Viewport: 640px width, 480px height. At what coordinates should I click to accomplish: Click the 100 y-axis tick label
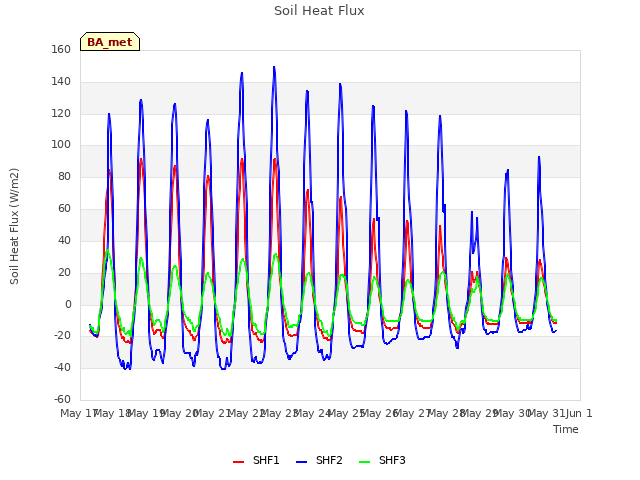[x=61, y=144]
